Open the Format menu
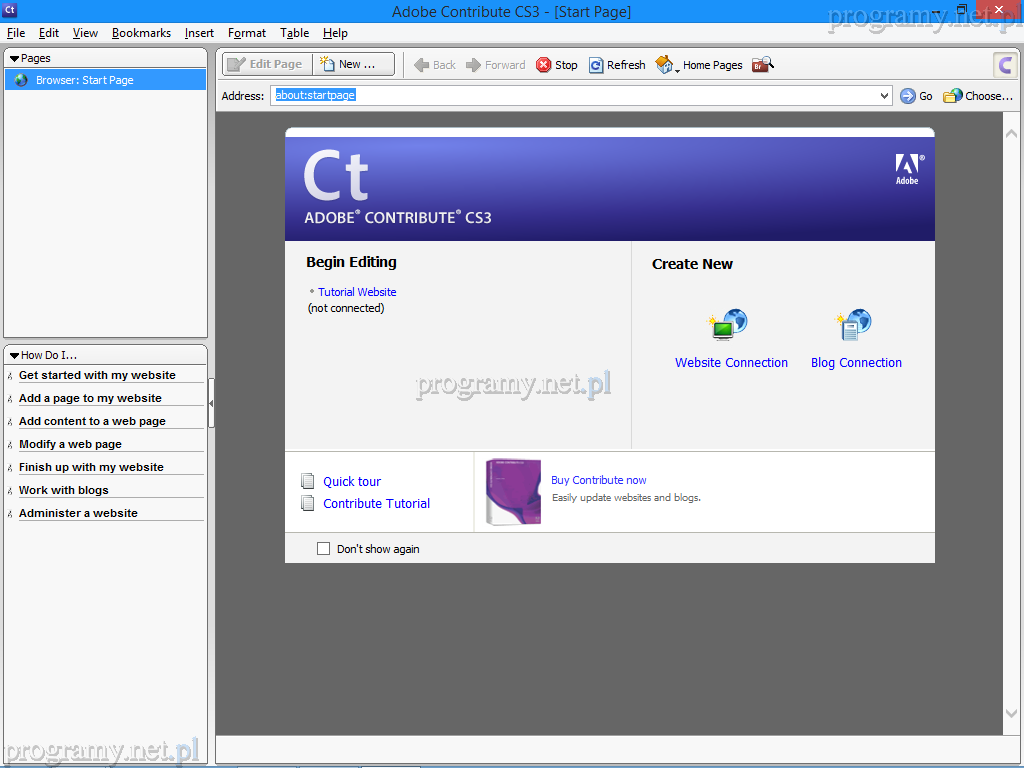 (247, 33)
